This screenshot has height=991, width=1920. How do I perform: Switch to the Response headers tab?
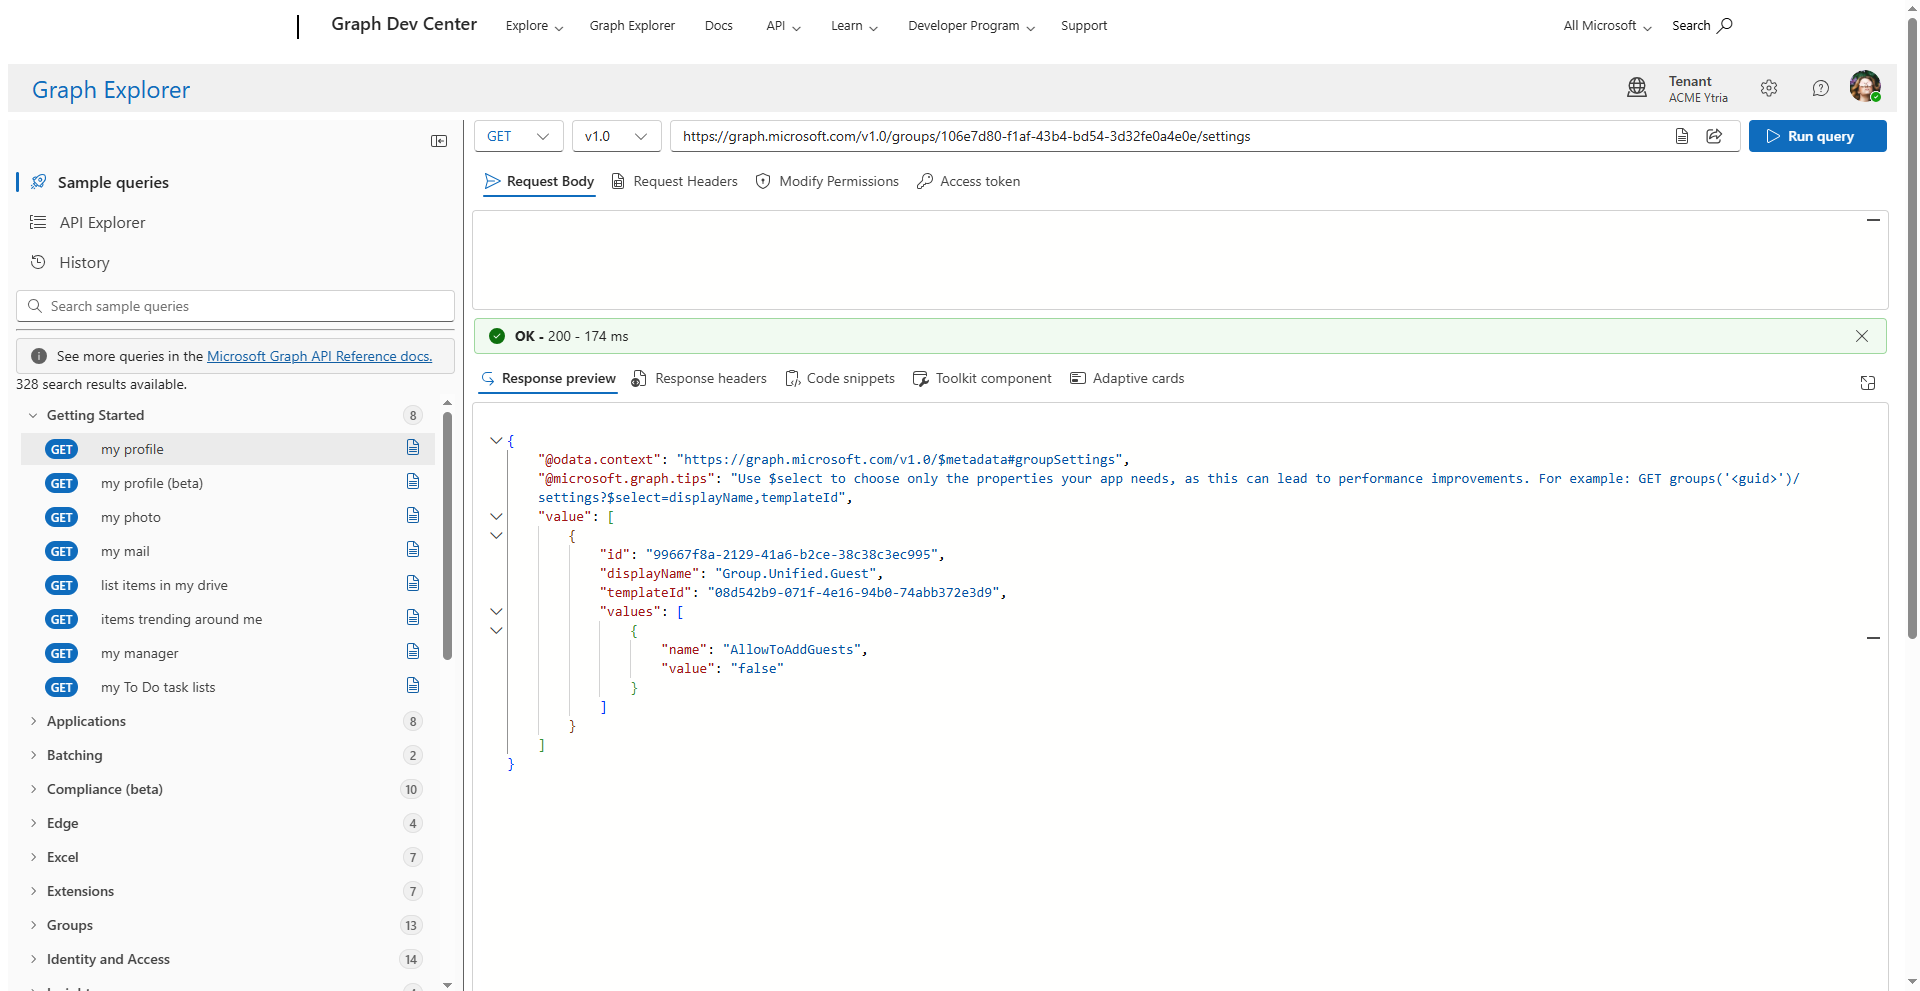click(699, 378)
